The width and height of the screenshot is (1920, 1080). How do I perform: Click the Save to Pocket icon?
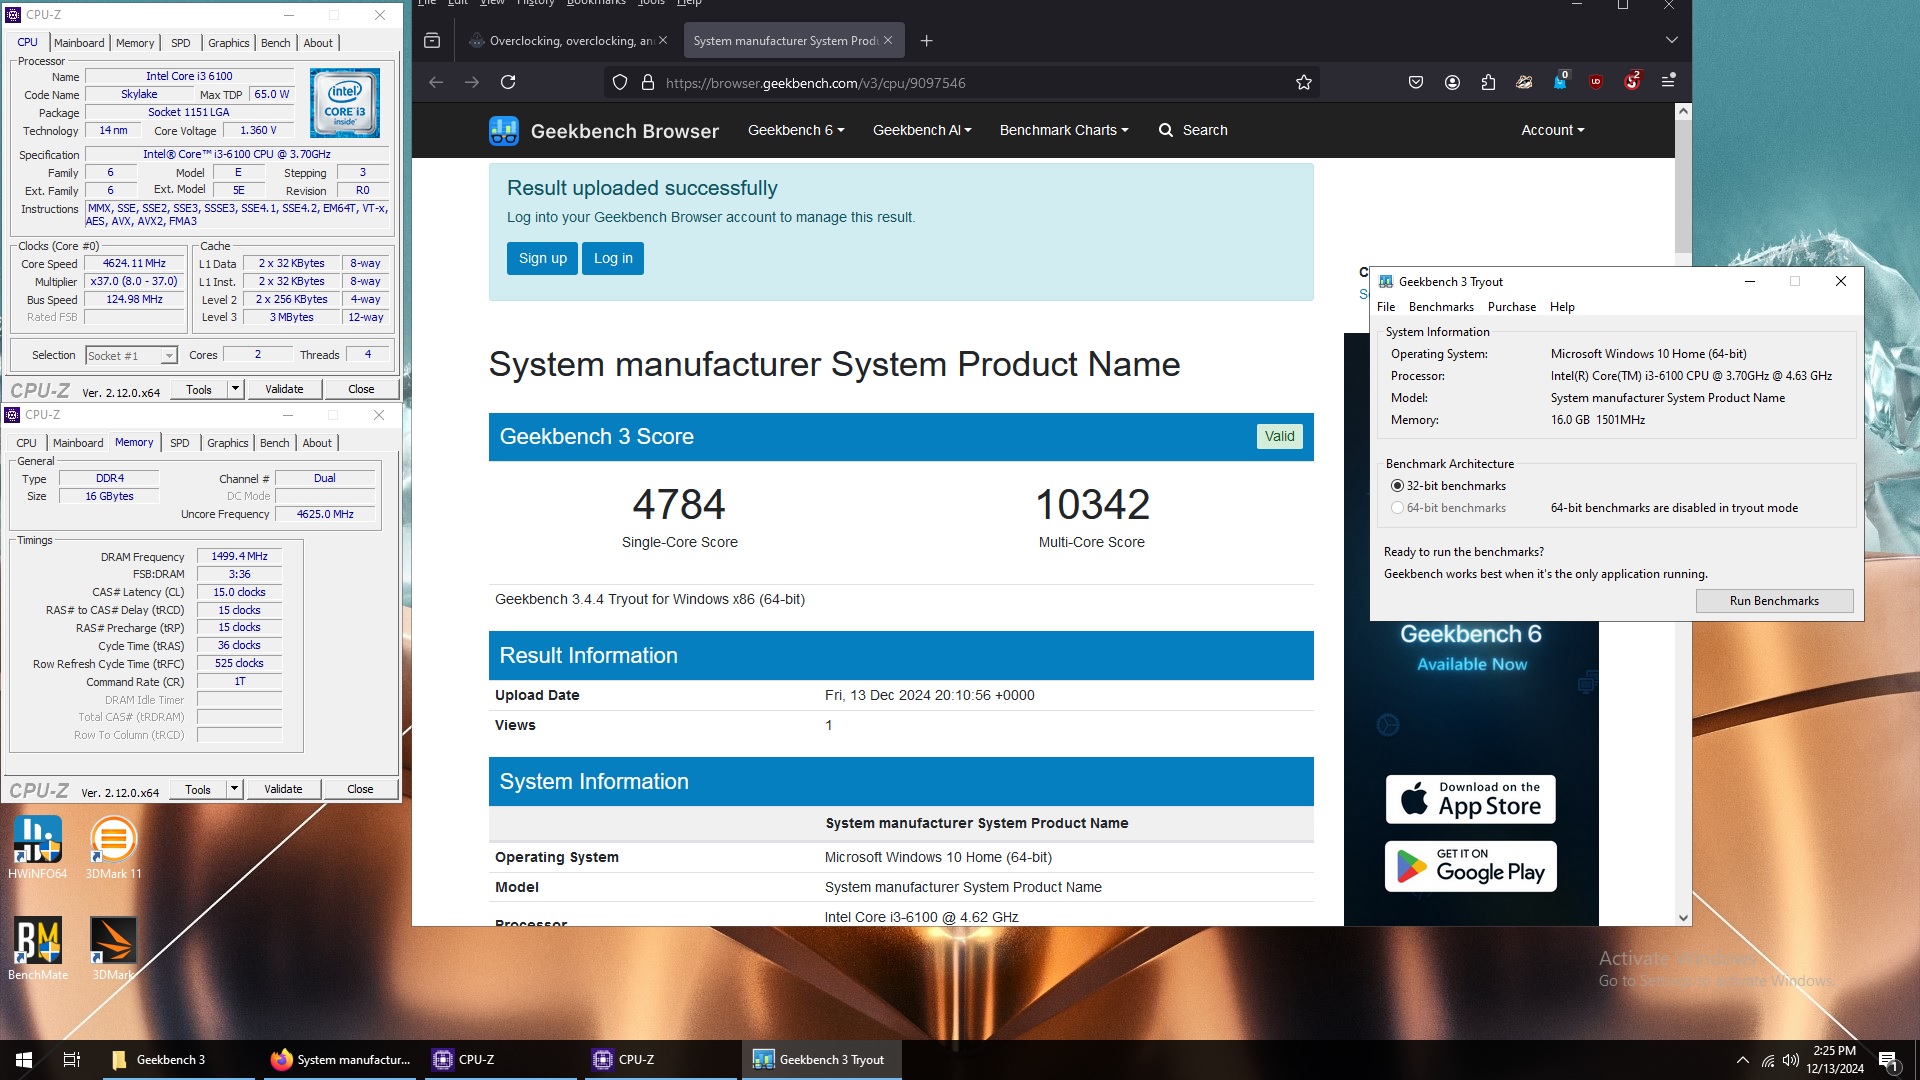1416,82
